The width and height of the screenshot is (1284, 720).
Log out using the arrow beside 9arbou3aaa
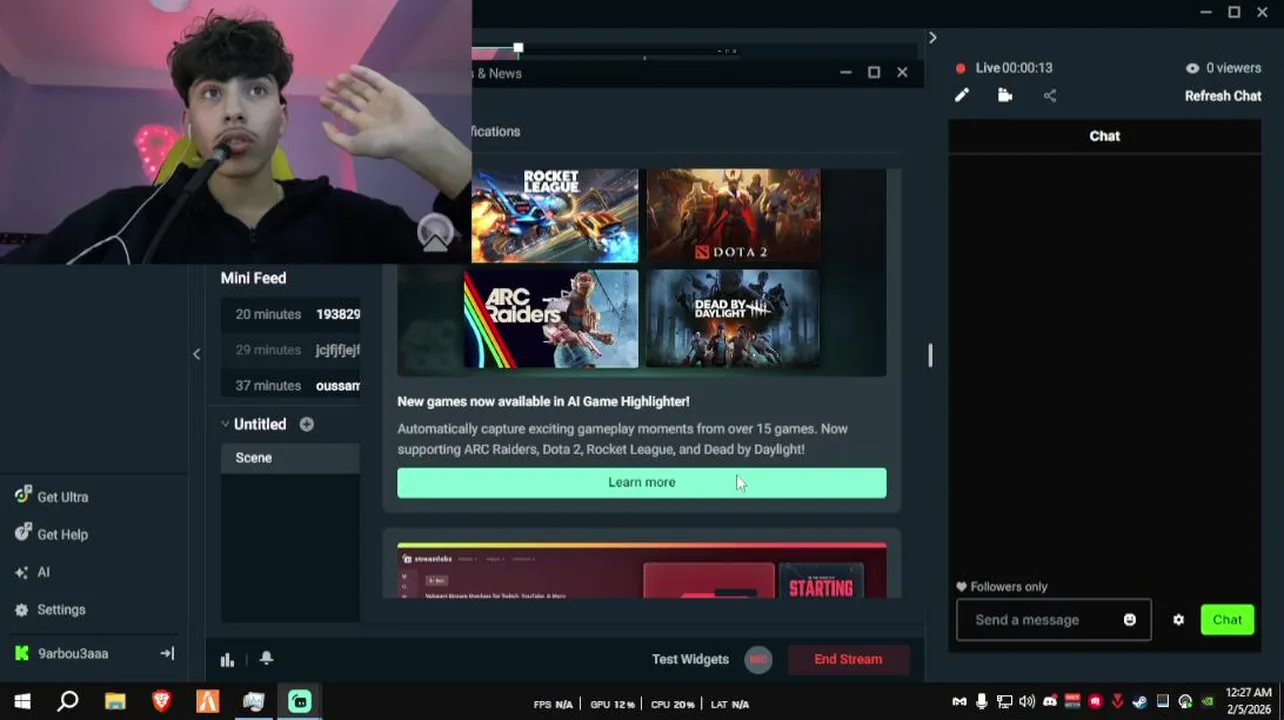[167, 653]
